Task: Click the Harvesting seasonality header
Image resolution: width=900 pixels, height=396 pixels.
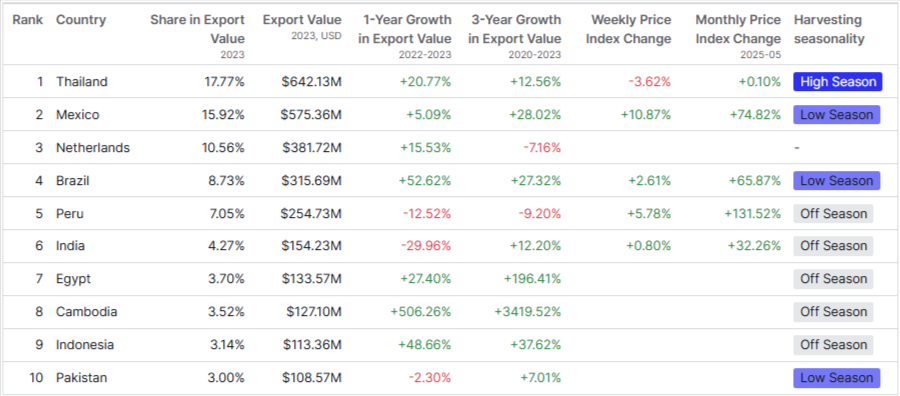Action: 829,29
